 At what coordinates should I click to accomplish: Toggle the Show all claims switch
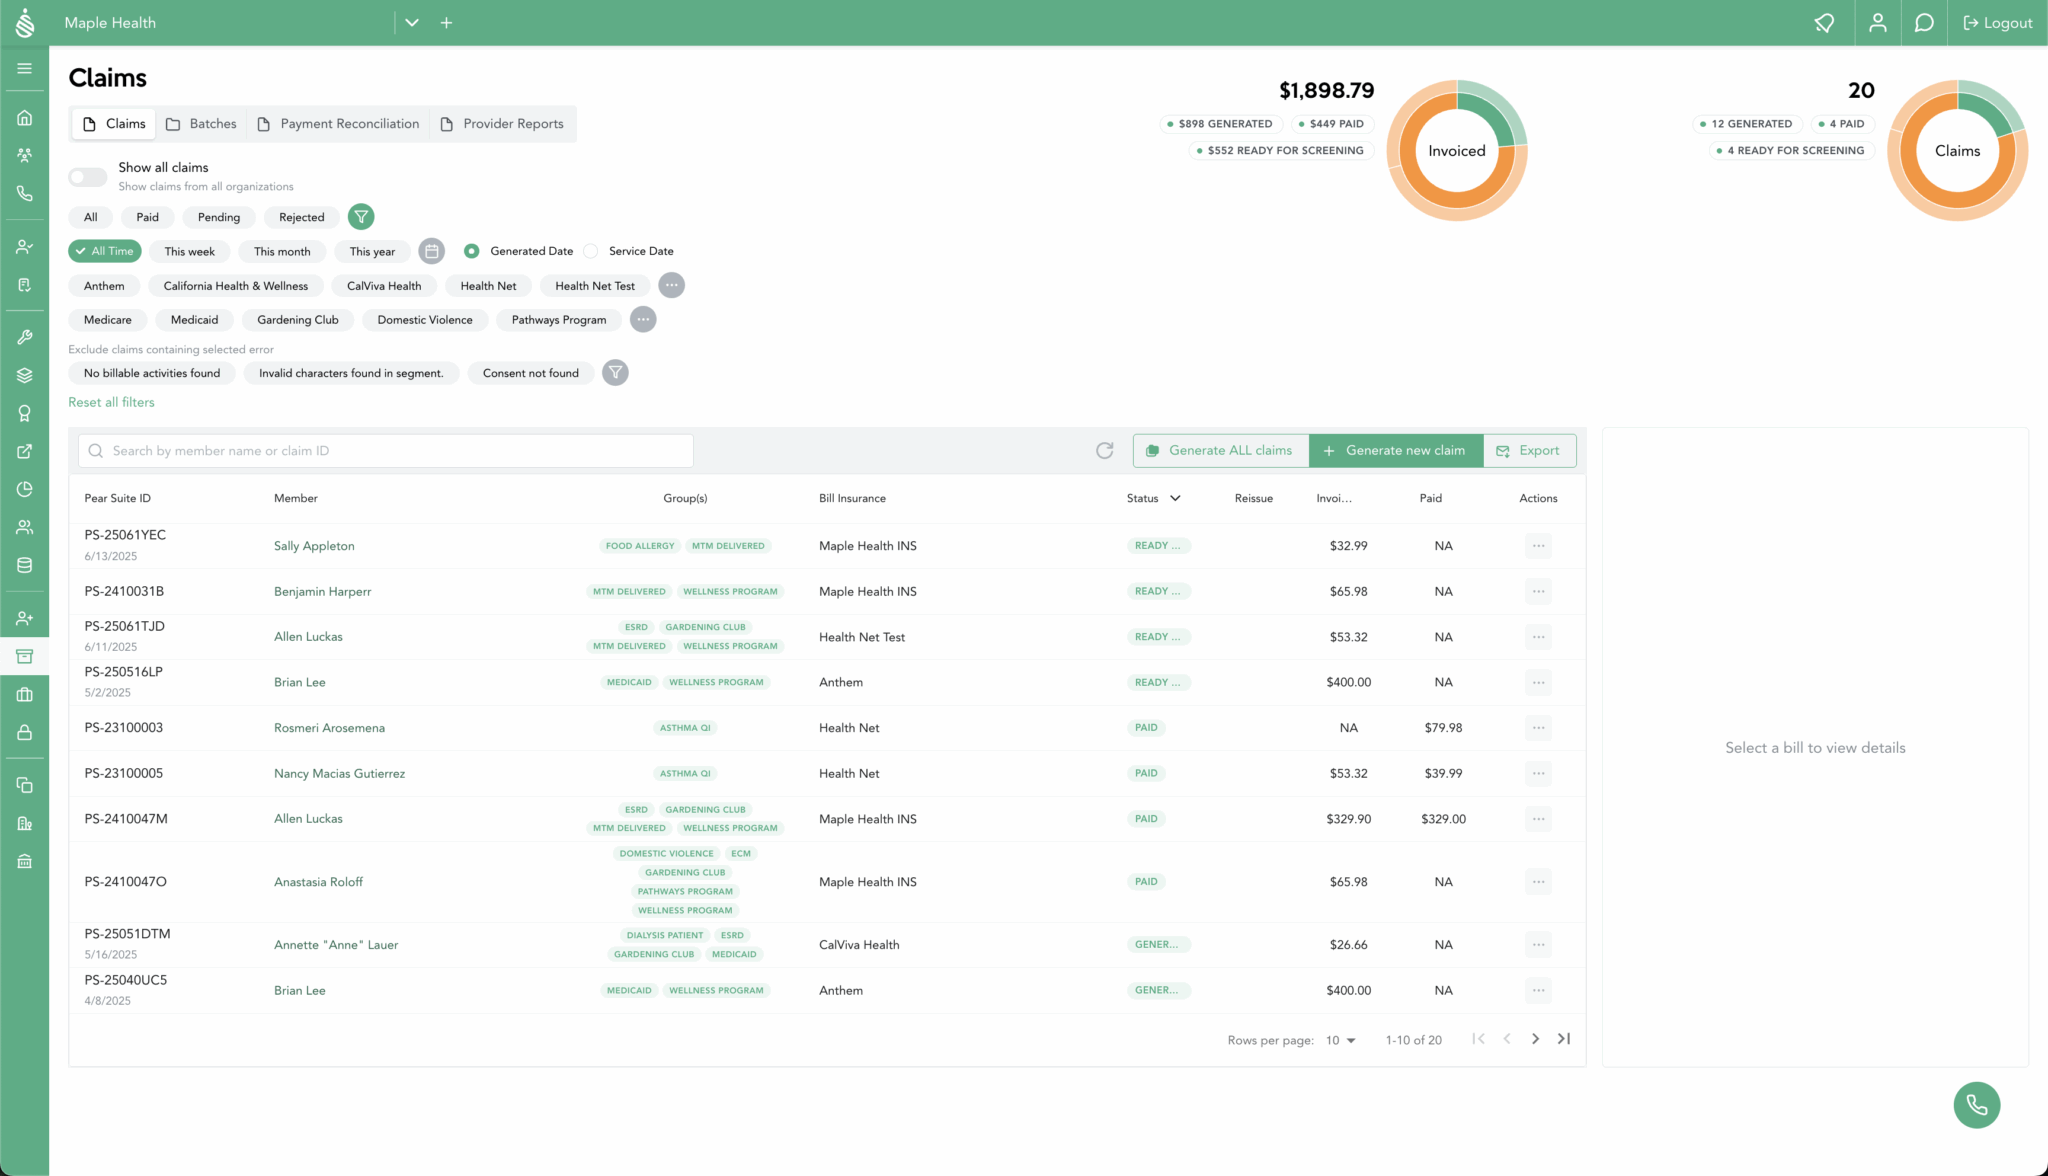88,177
